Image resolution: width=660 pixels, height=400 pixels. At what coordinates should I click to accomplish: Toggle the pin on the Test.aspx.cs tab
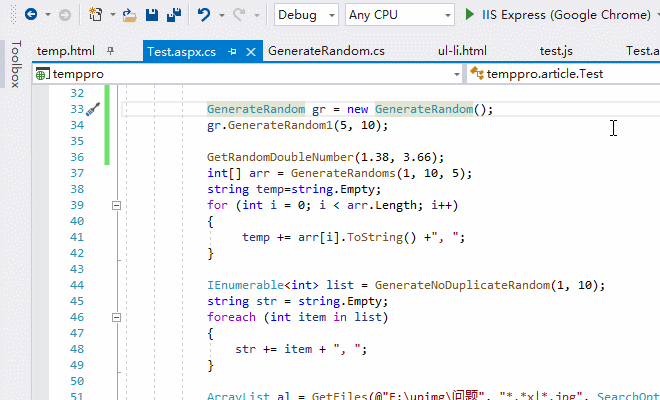pyautogui.click(x=232, y=52)
